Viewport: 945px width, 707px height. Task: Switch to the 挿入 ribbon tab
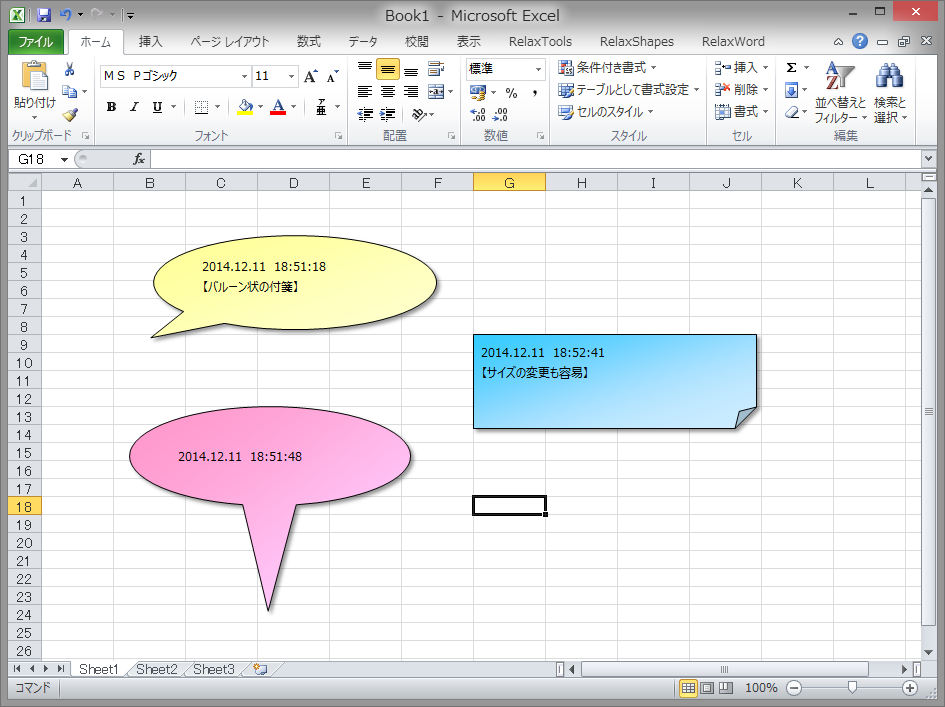[x=150, y=42]
